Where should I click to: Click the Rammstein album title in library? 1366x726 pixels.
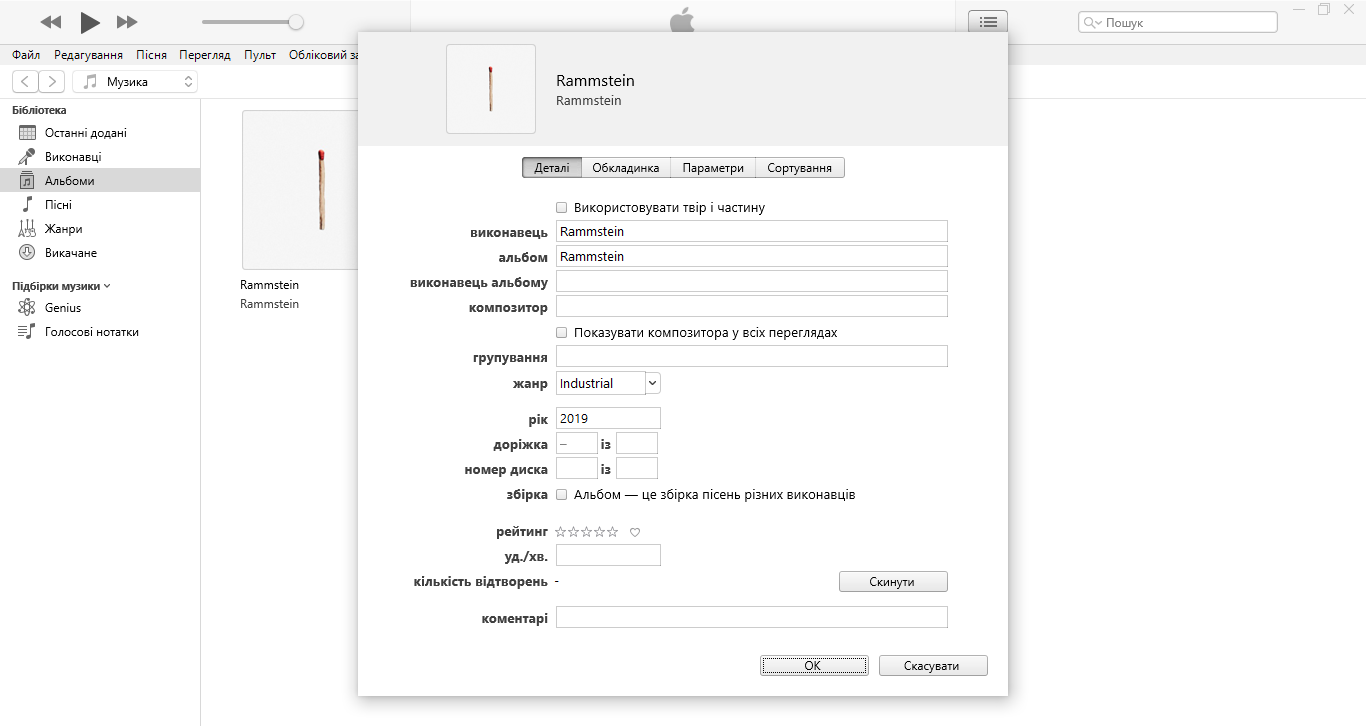(x=270, y=285)
